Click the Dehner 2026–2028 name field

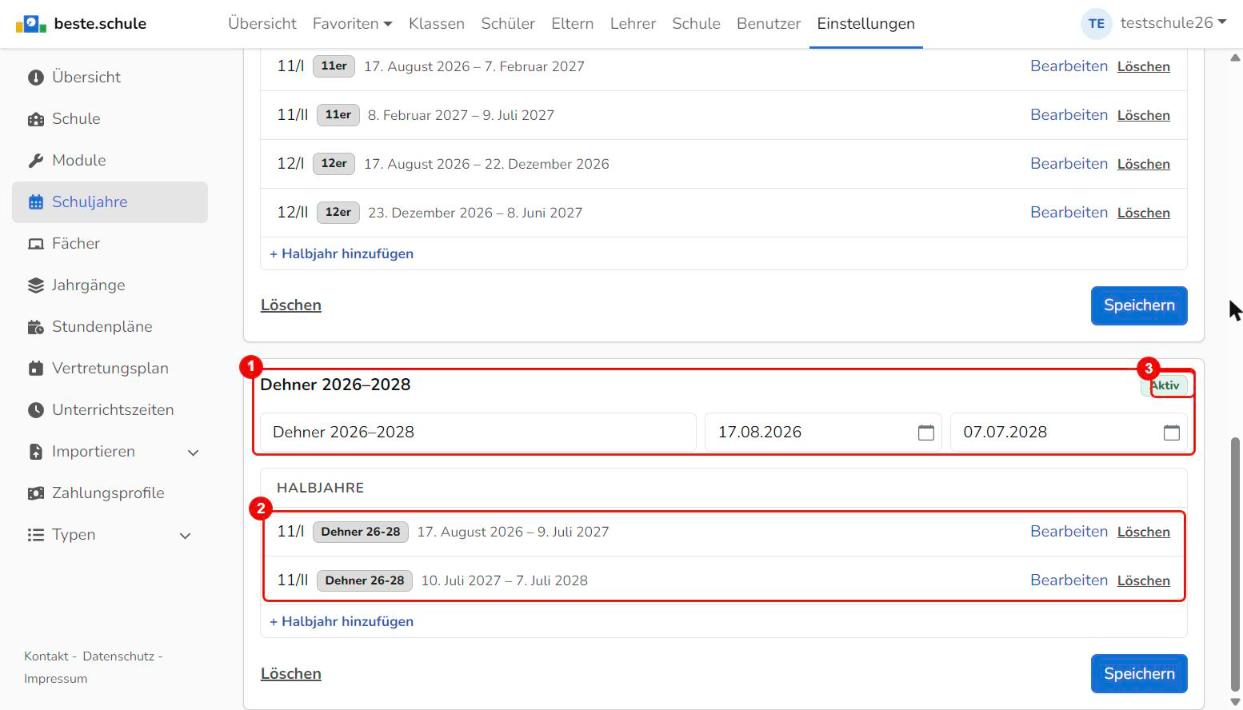(x=478, y=433)
